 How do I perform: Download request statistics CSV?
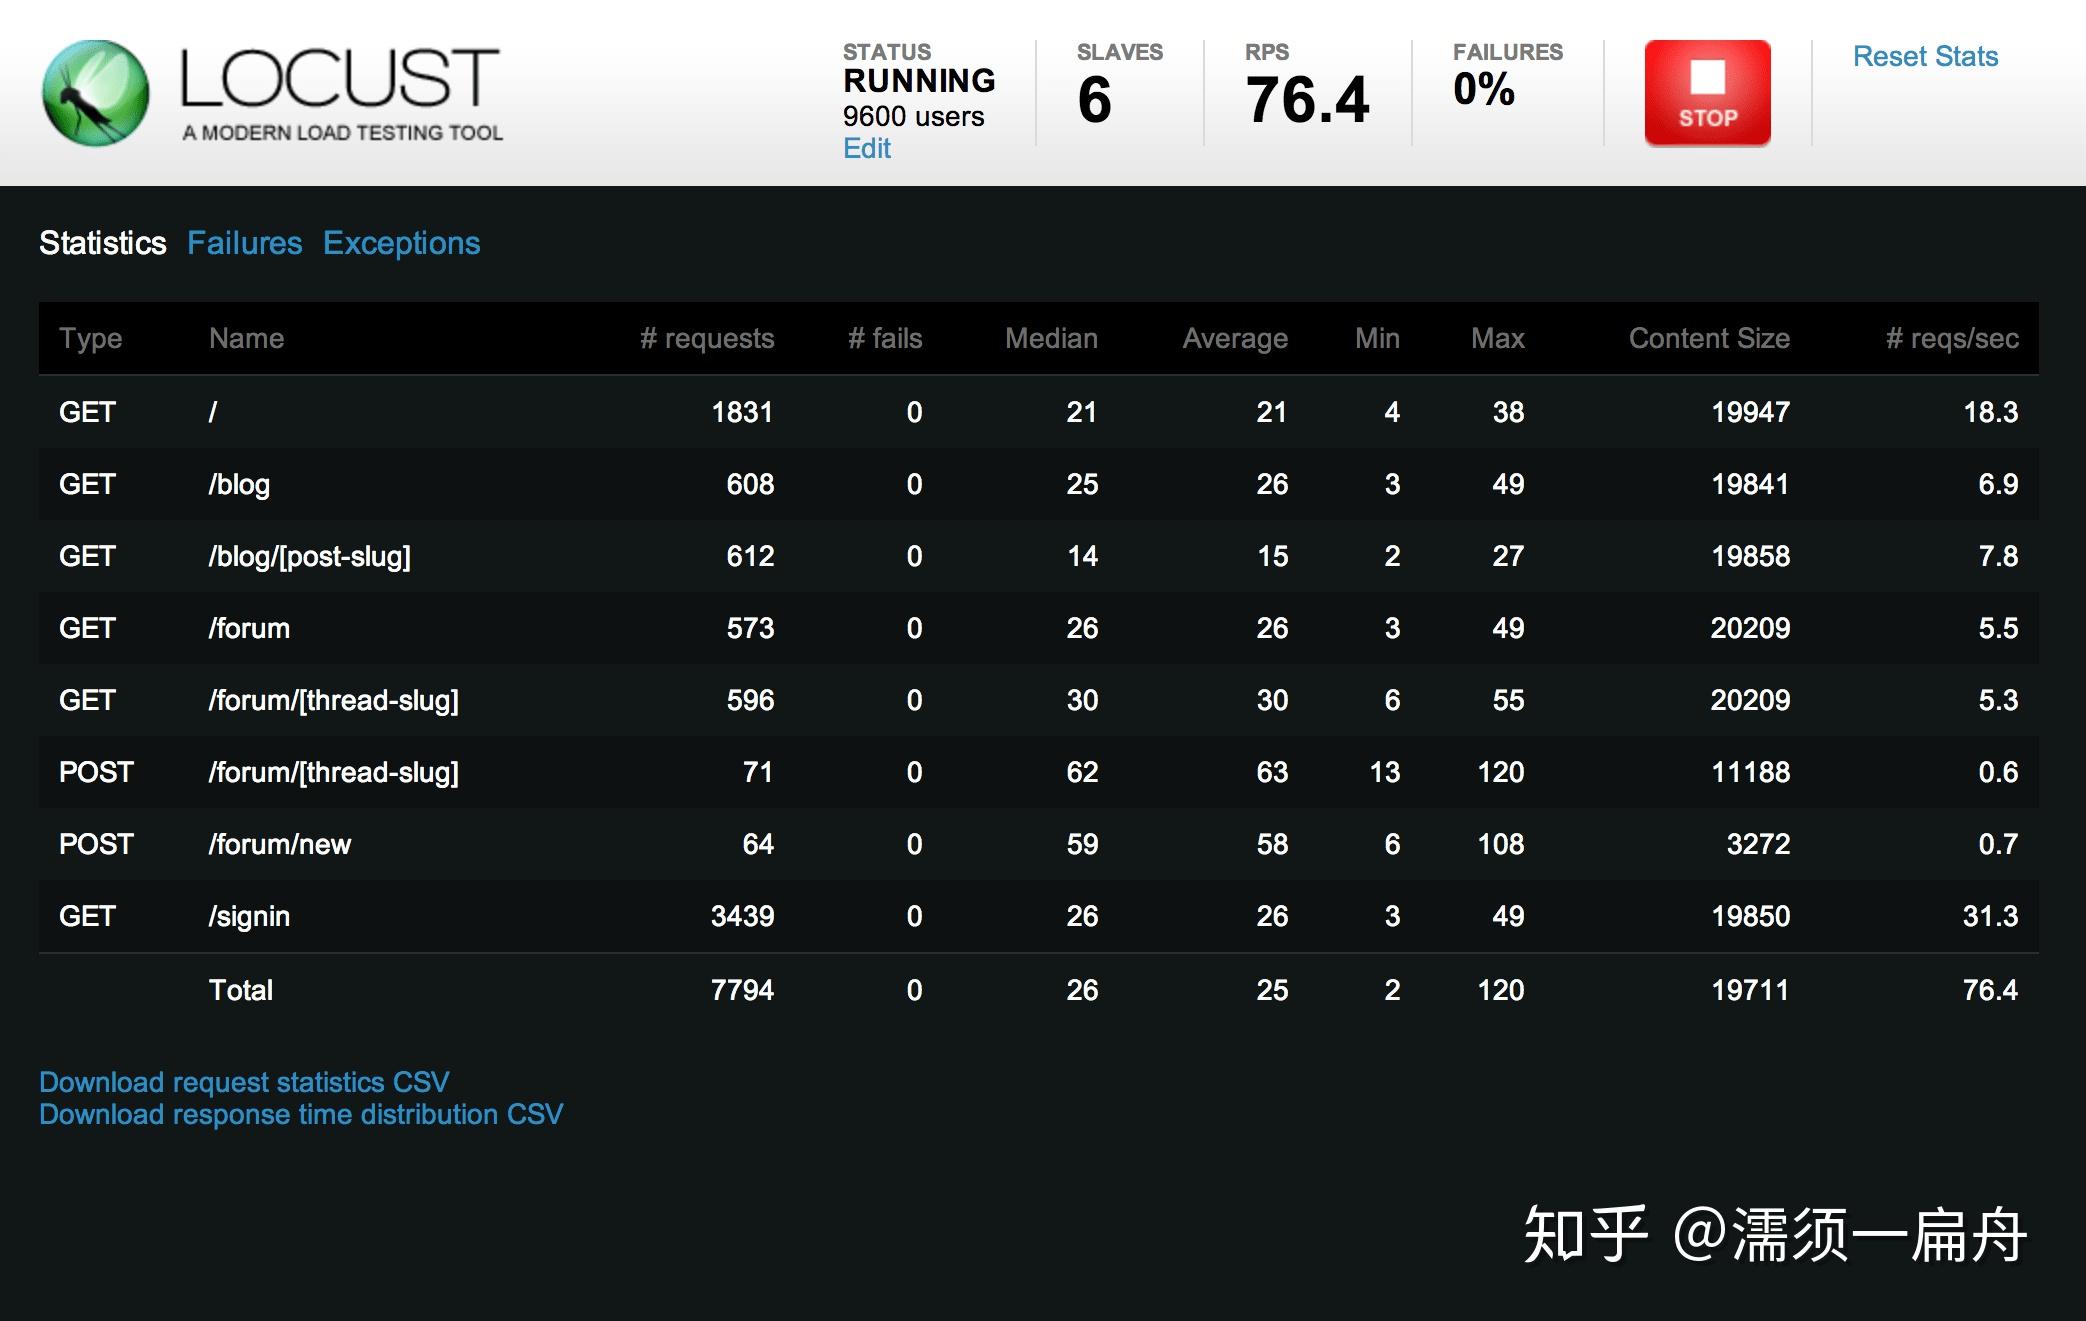[x=244, y=1082]
